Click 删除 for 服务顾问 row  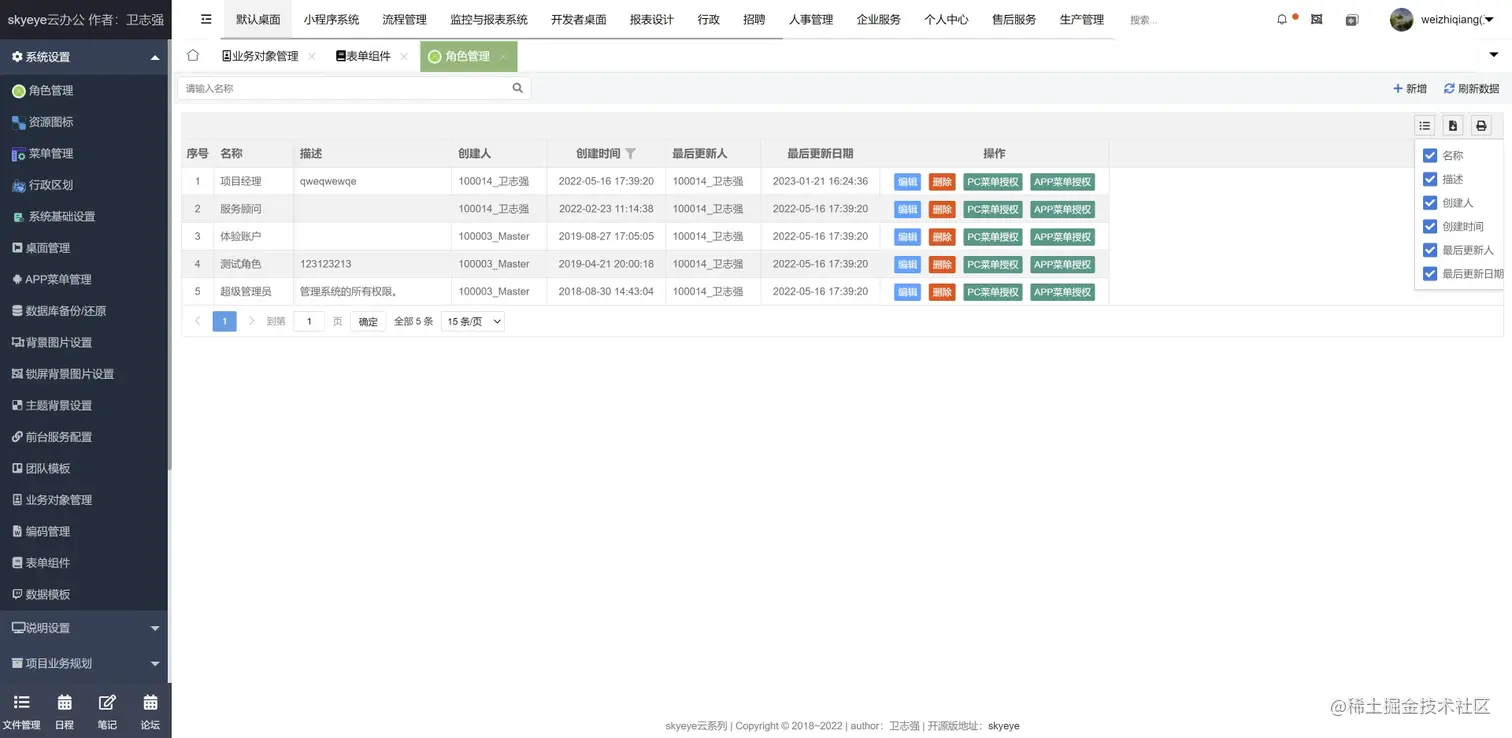click(x=942, y=210)
